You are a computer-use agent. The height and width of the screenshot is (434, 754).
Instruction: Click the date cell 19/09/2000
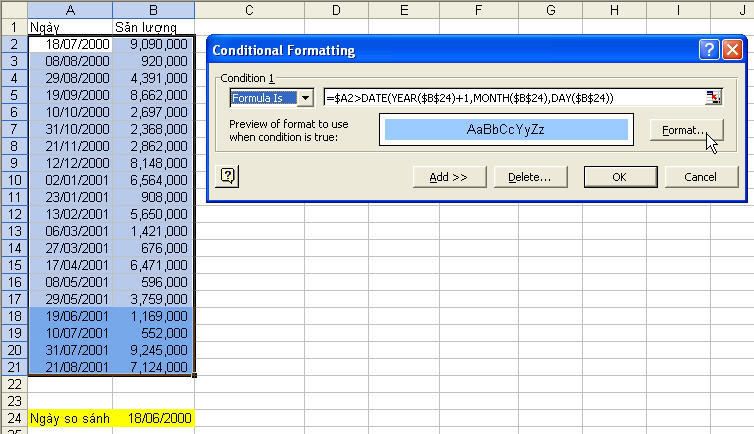[x=70, y=95]
